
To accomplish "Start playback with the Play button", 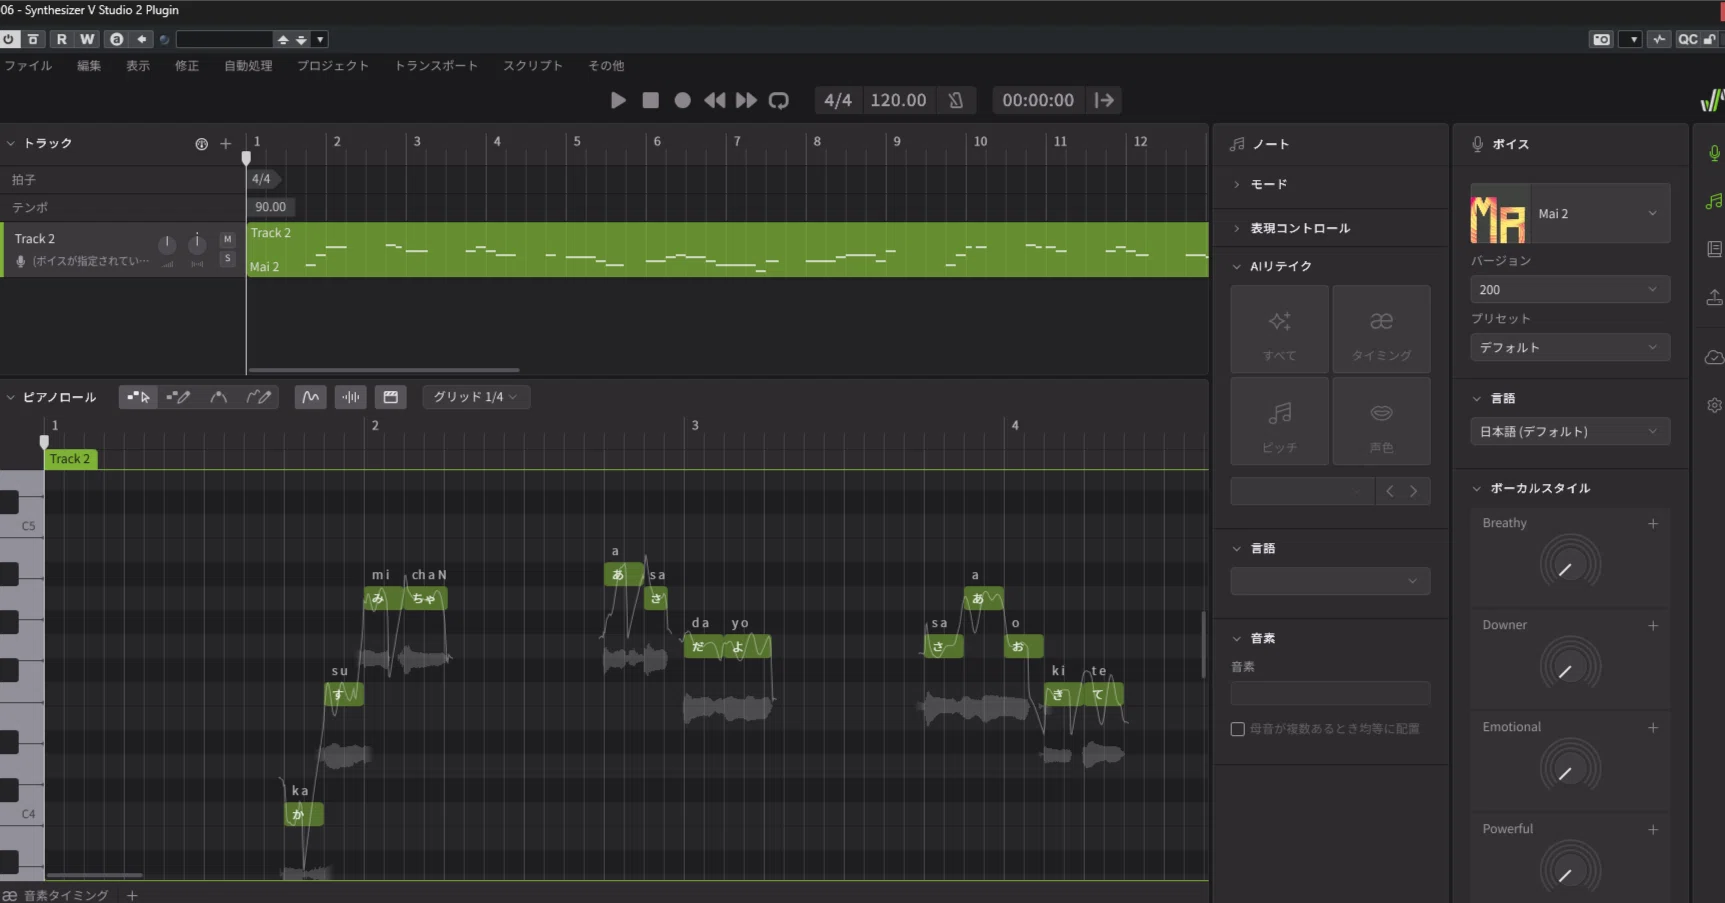I will click(x=618, y=100).
